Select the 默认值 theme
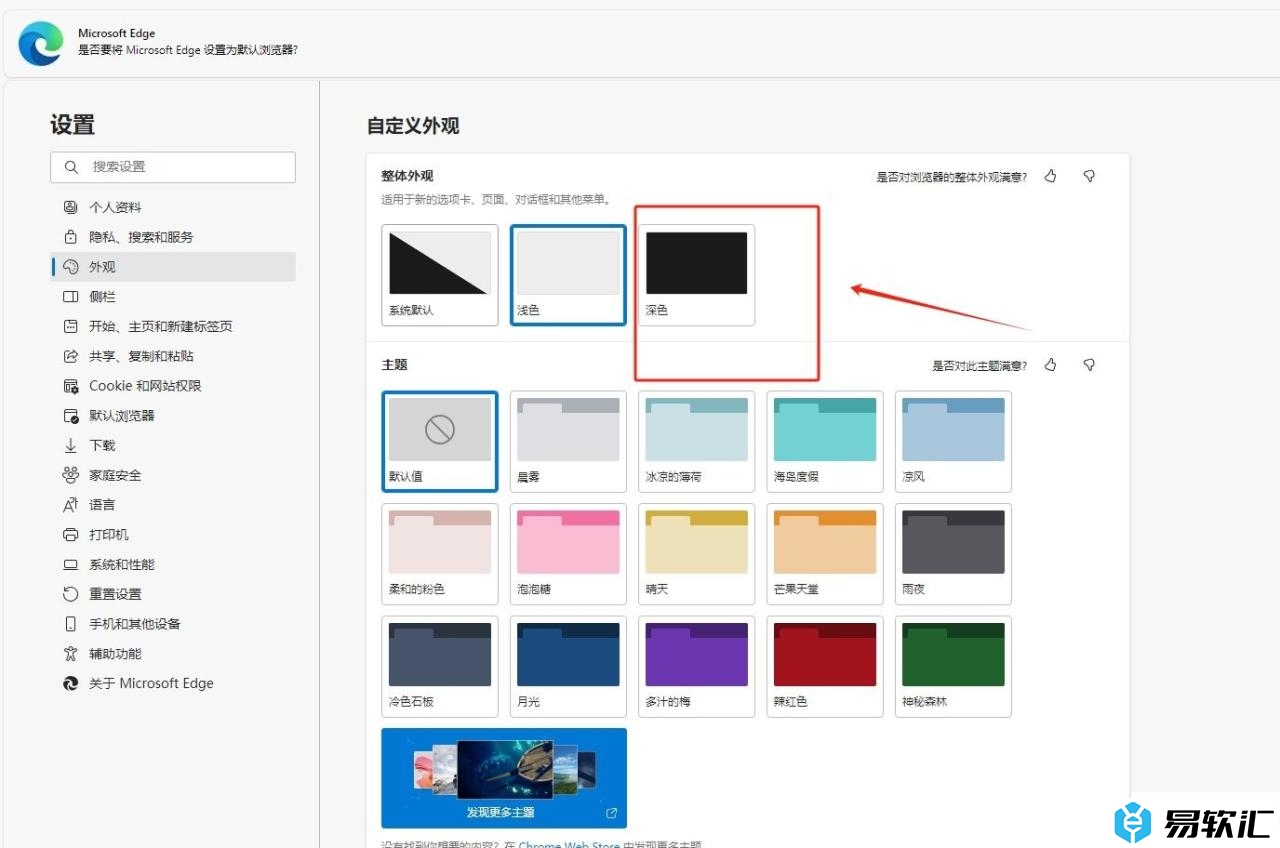This screenshot has width=1280, height=848. pyautogui.click(x=440, y=441)
